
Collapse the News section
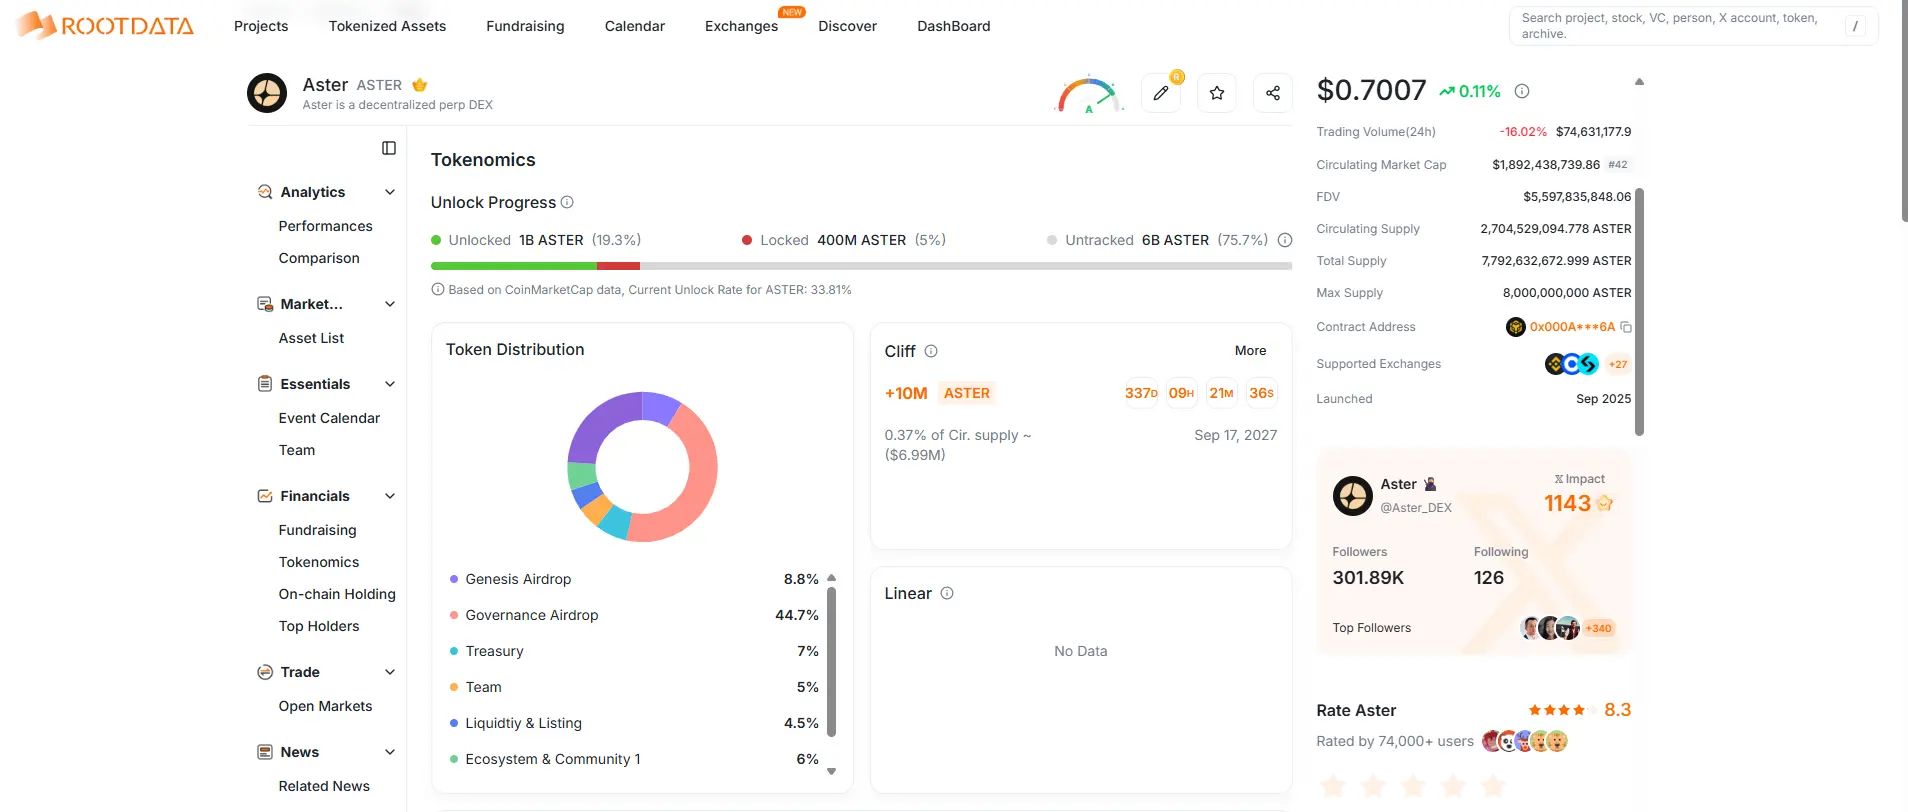(x=390, y=752)
